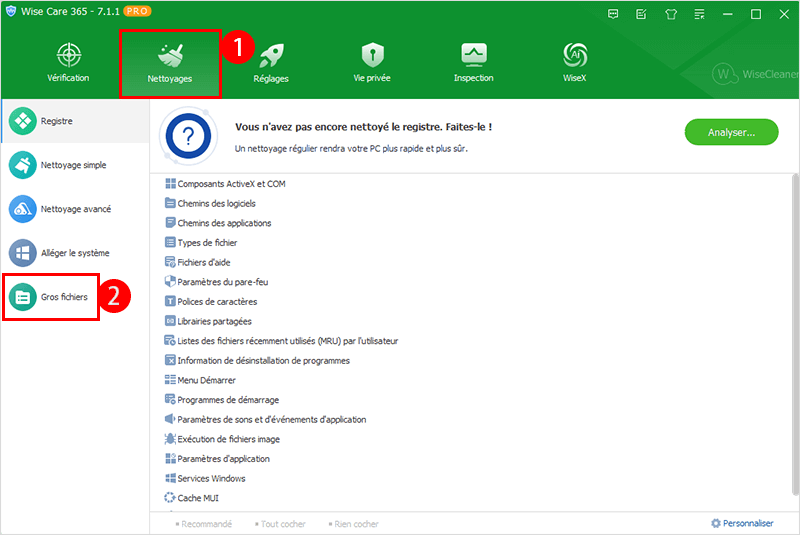Click the Paramètres d'application icon

(170, 458)
